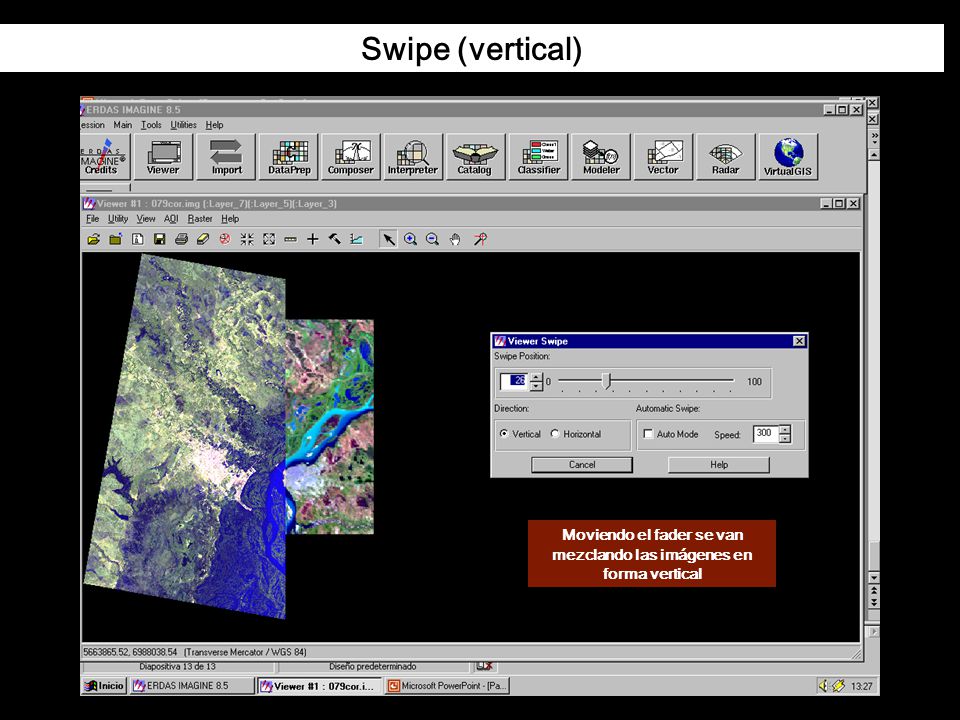
Task: Click the inward arrows zoom-in-by-2 icon
Action: point(247,239)
